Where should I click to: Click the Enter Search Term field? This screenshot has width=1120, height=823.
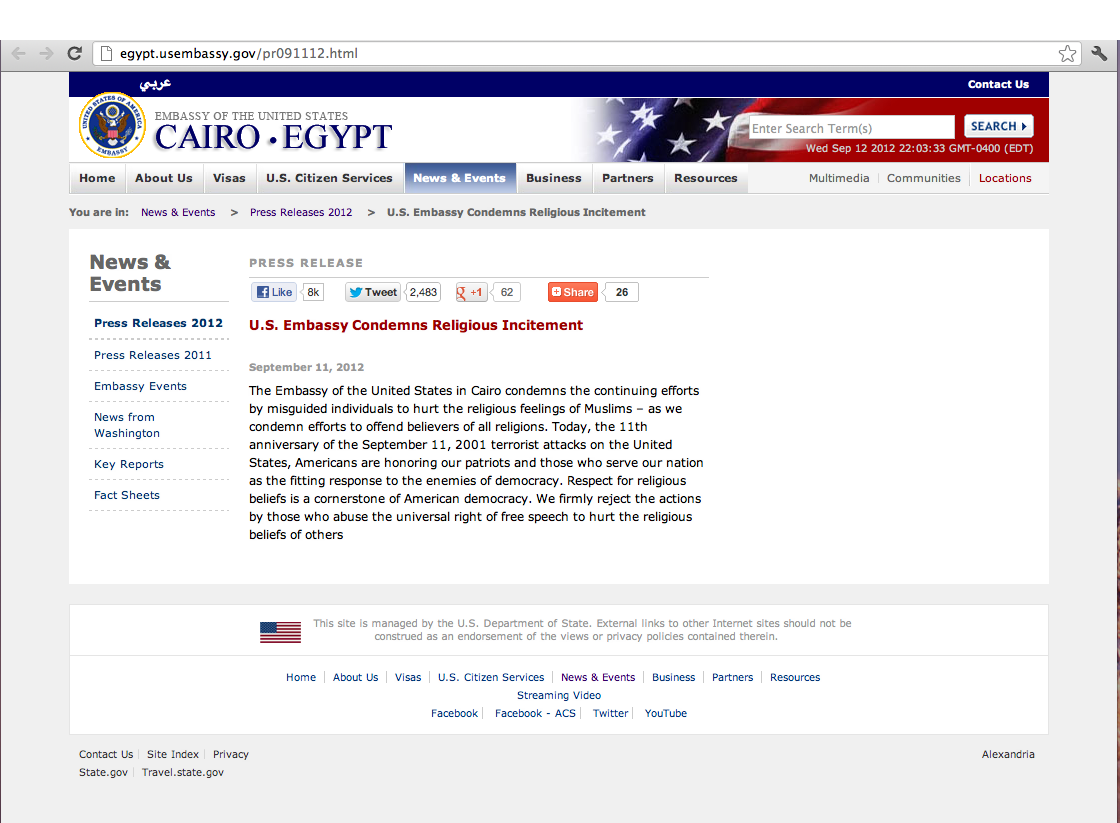pyautogui.click(x=851, y=128)
